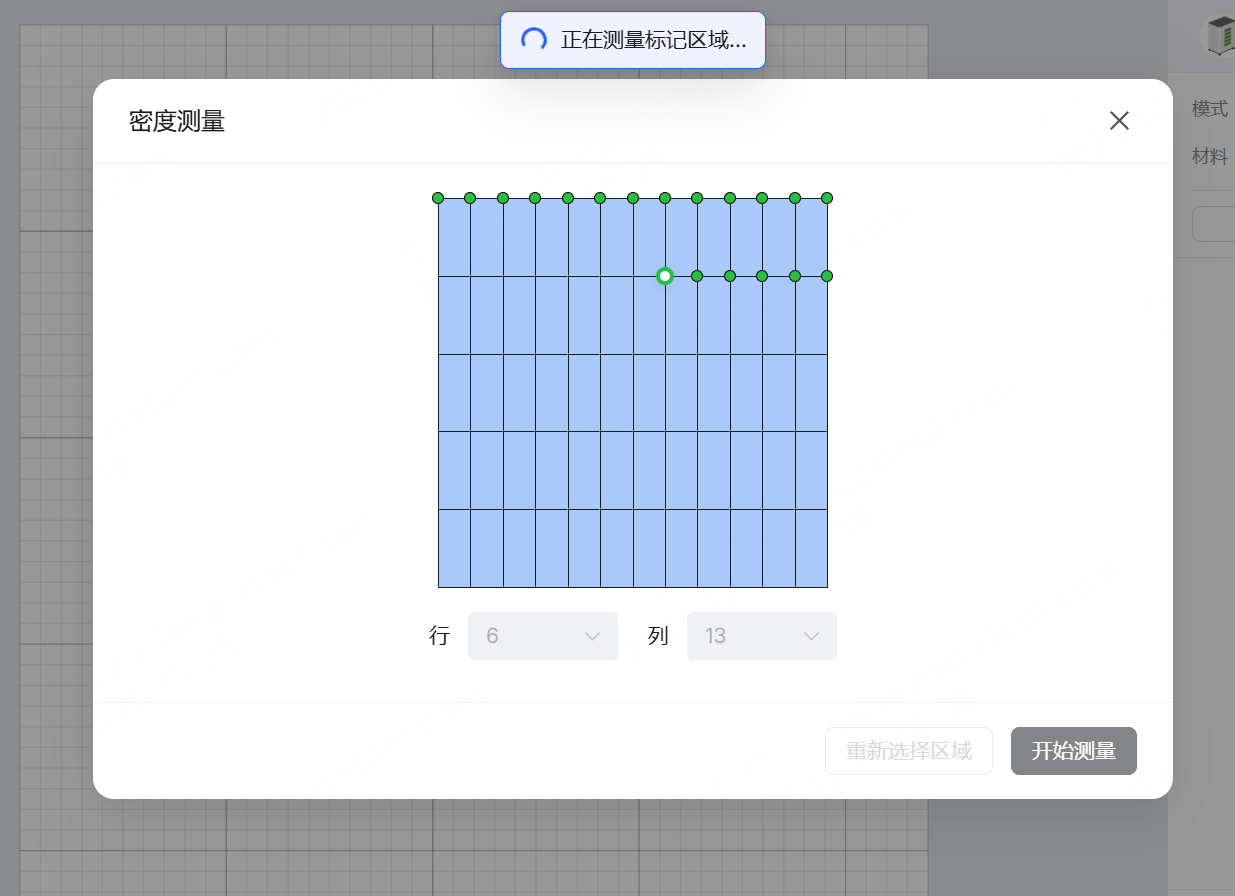Close the 密度测量 dialog
1235x896 pixels.
click(1119, 121)
